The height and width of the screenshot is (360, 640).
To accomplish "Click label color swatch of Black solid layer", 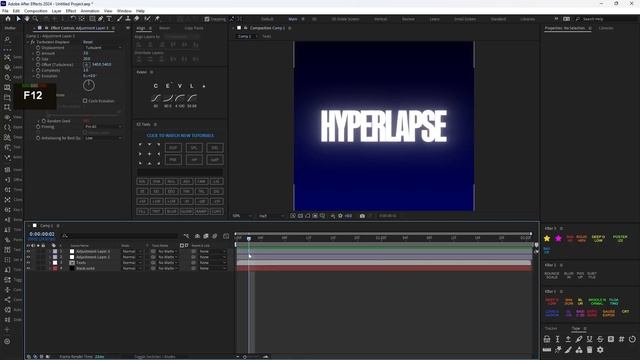I will click(x=55, y=269).
